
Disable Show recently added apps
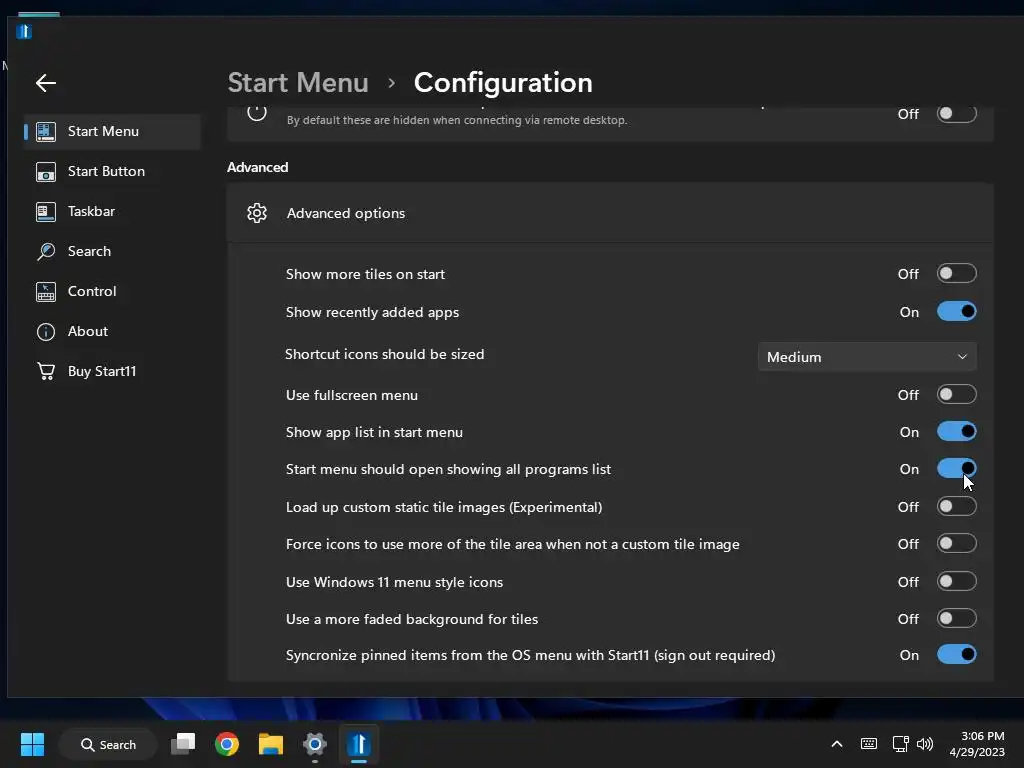[x=957, y=312]
